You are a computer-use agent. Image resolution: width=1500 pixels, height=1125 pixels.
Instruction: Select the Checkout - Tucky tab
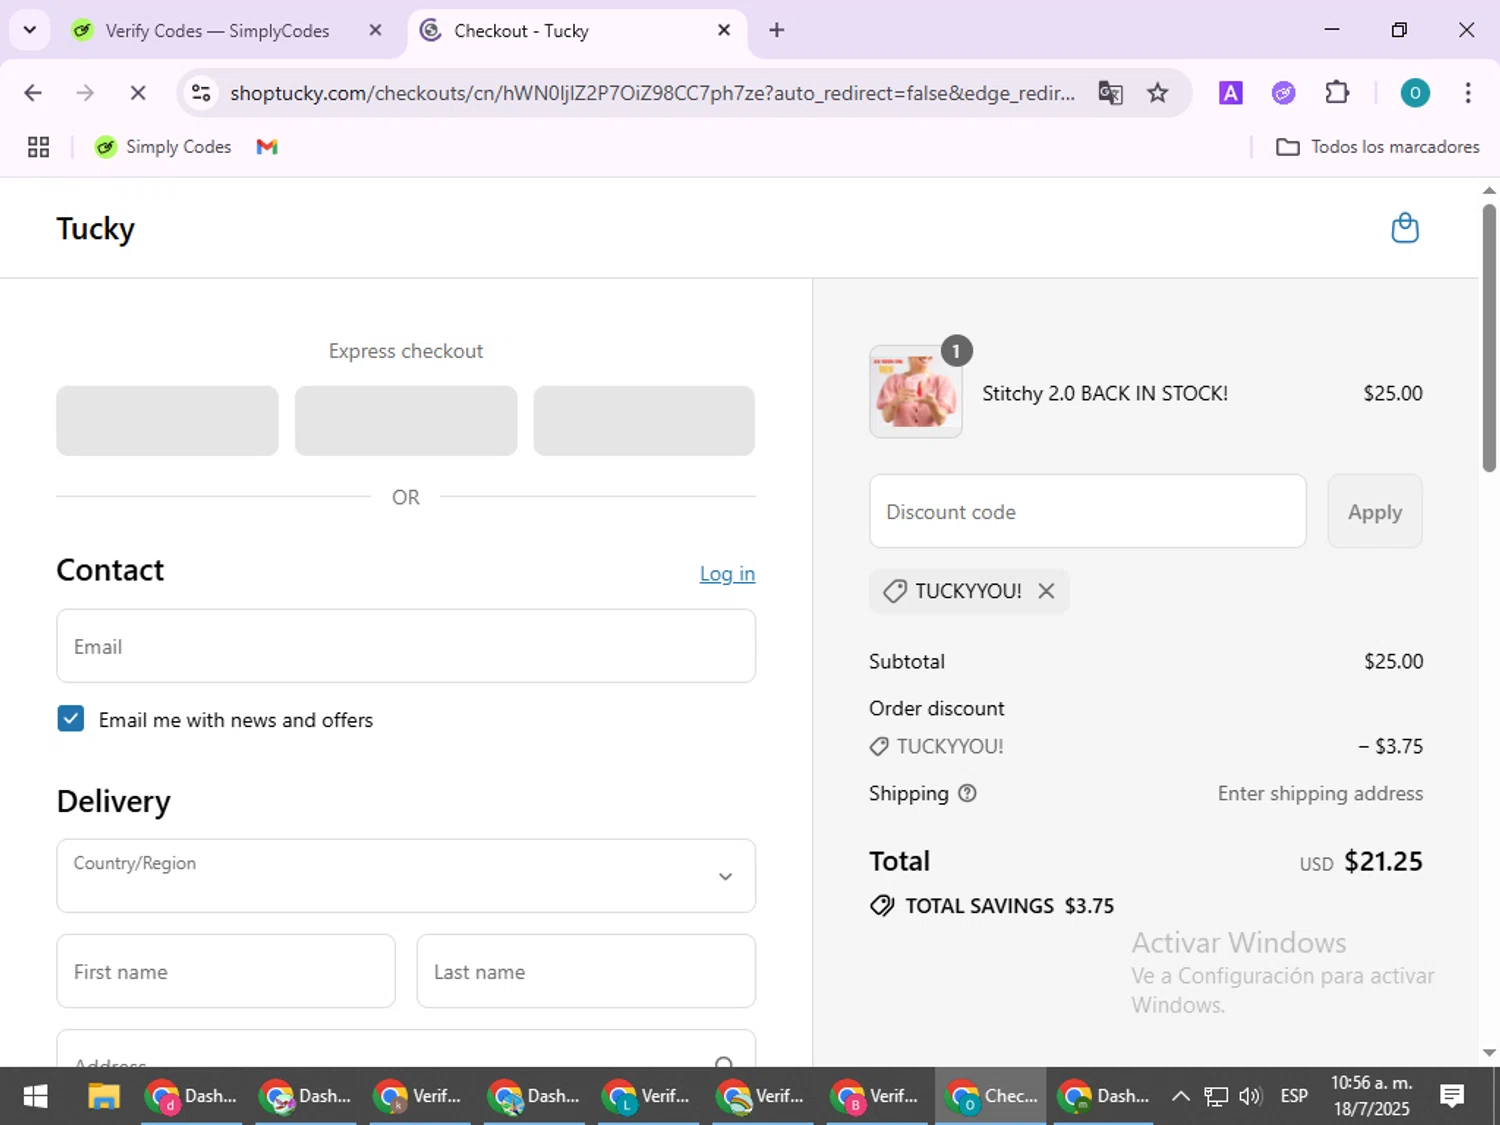(x=575, y=31)
